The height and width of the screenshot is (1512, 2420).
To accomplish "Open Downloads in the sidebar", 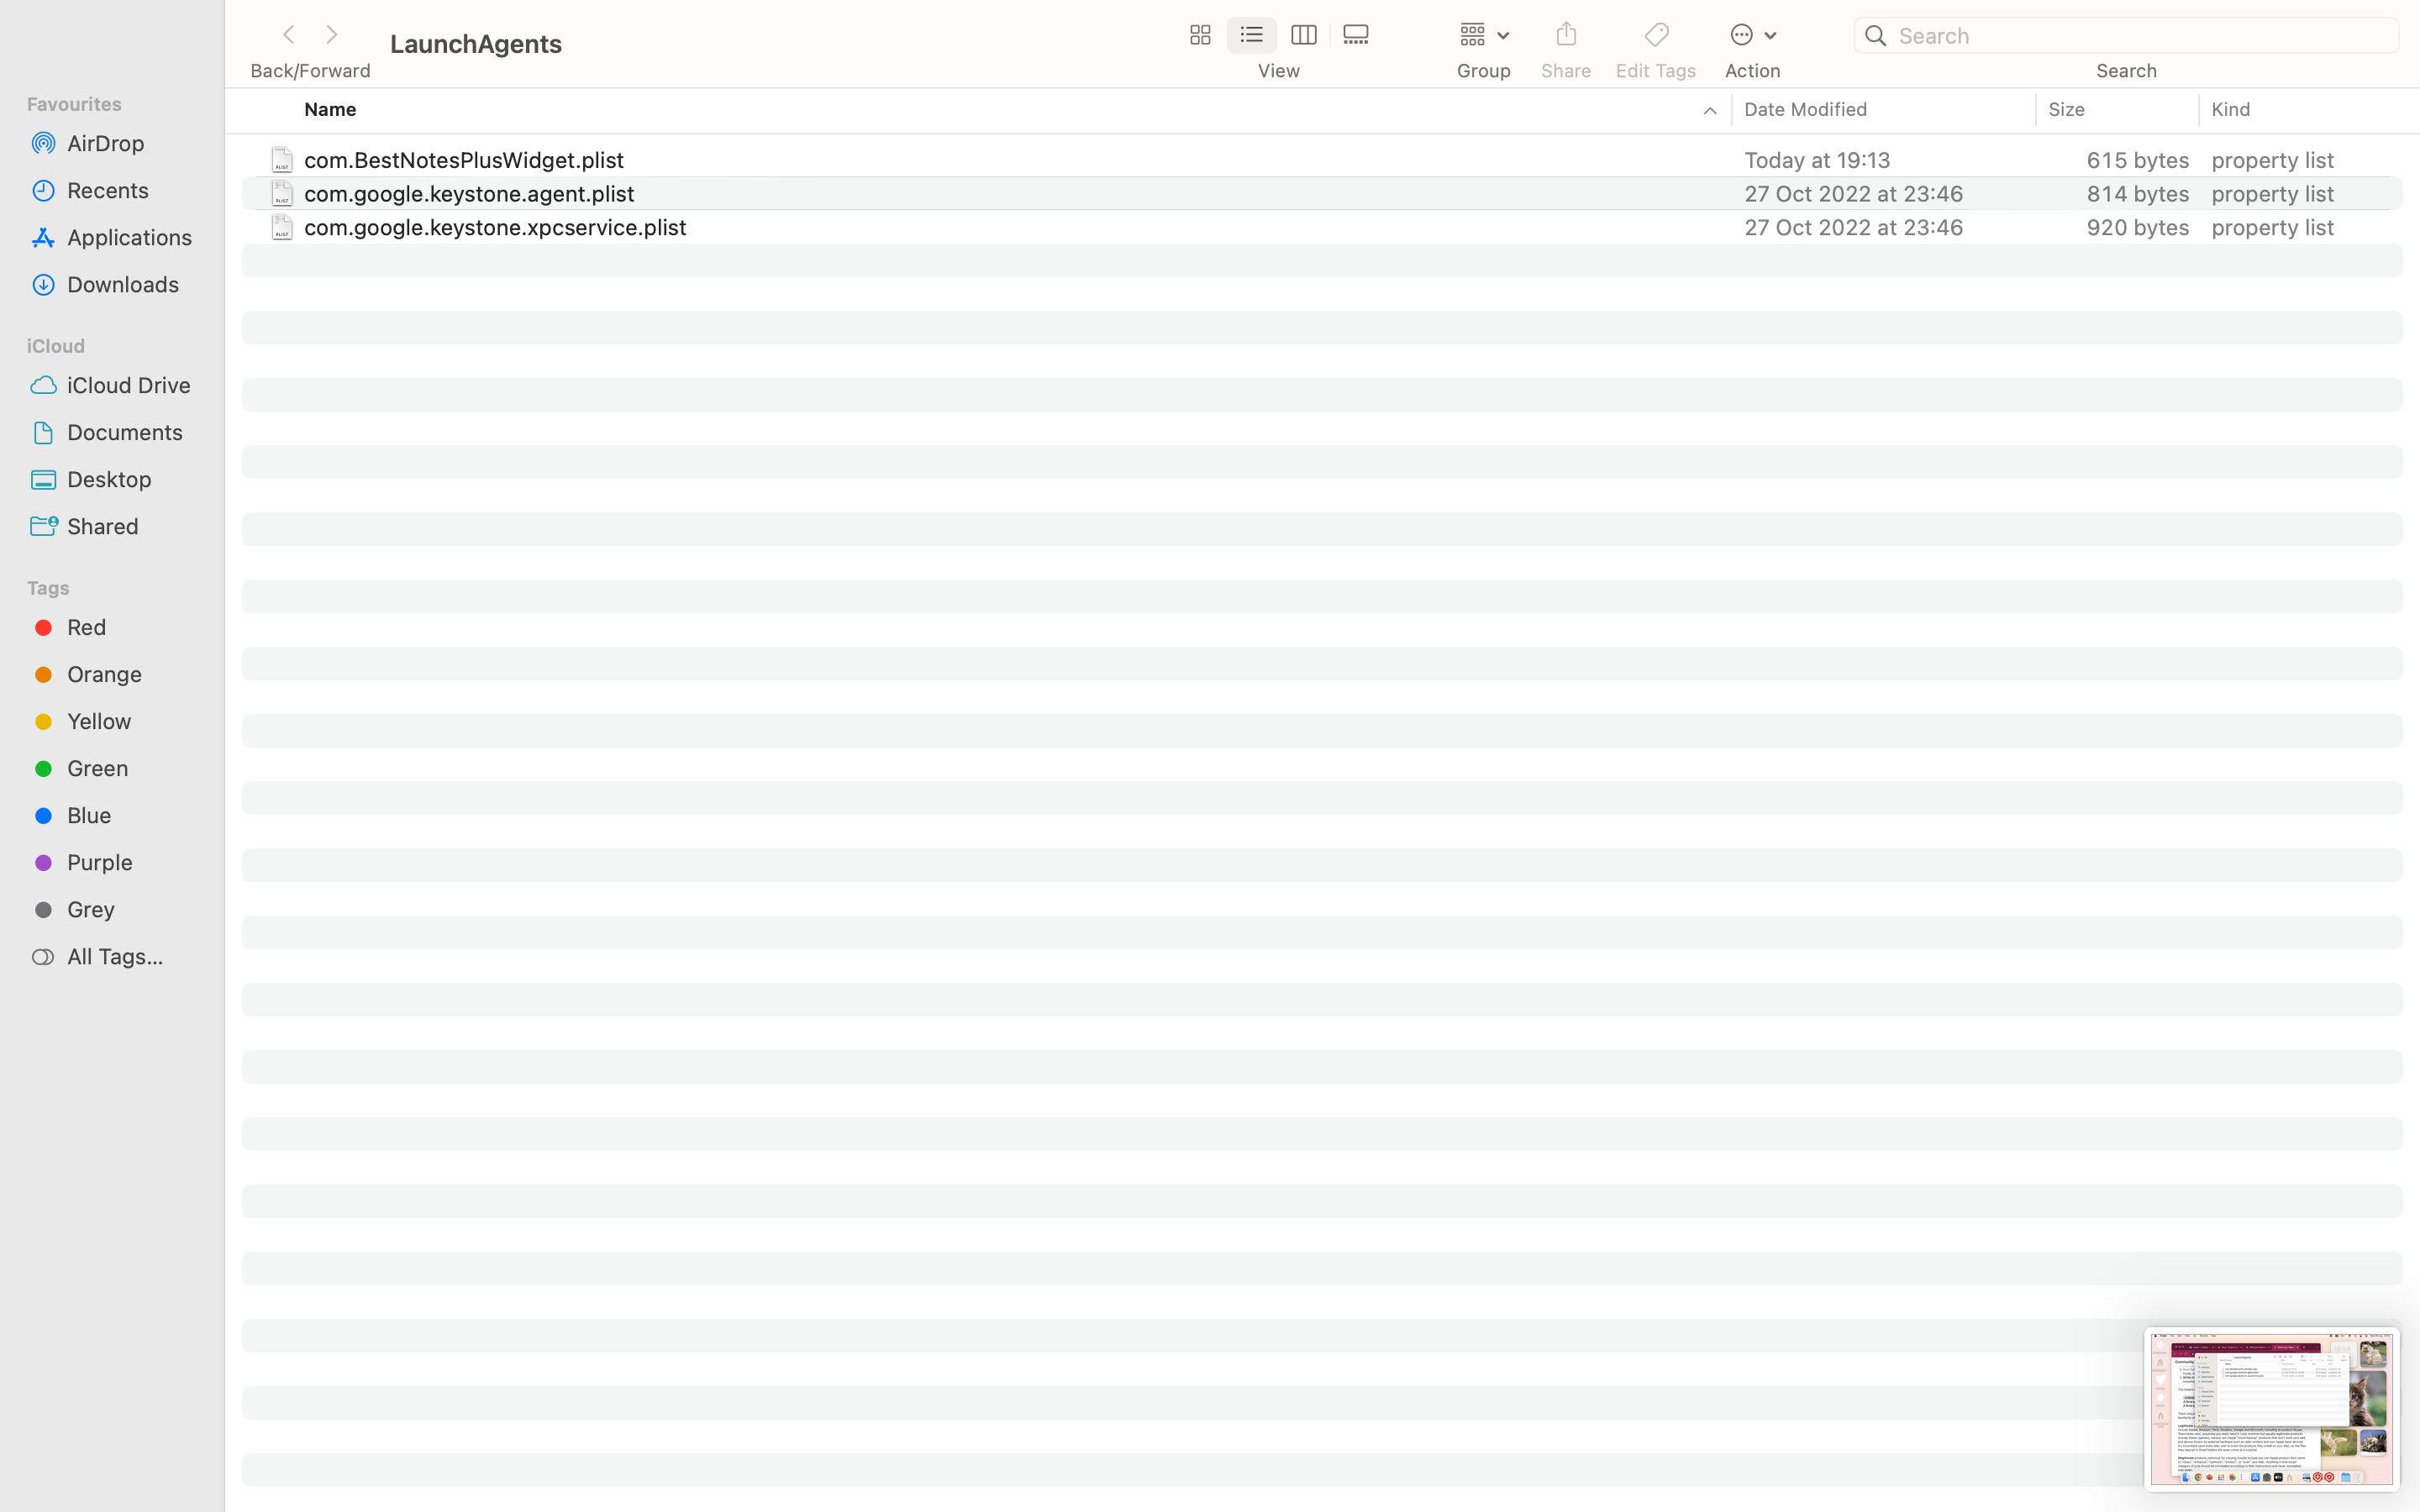I will pos(122,284).
